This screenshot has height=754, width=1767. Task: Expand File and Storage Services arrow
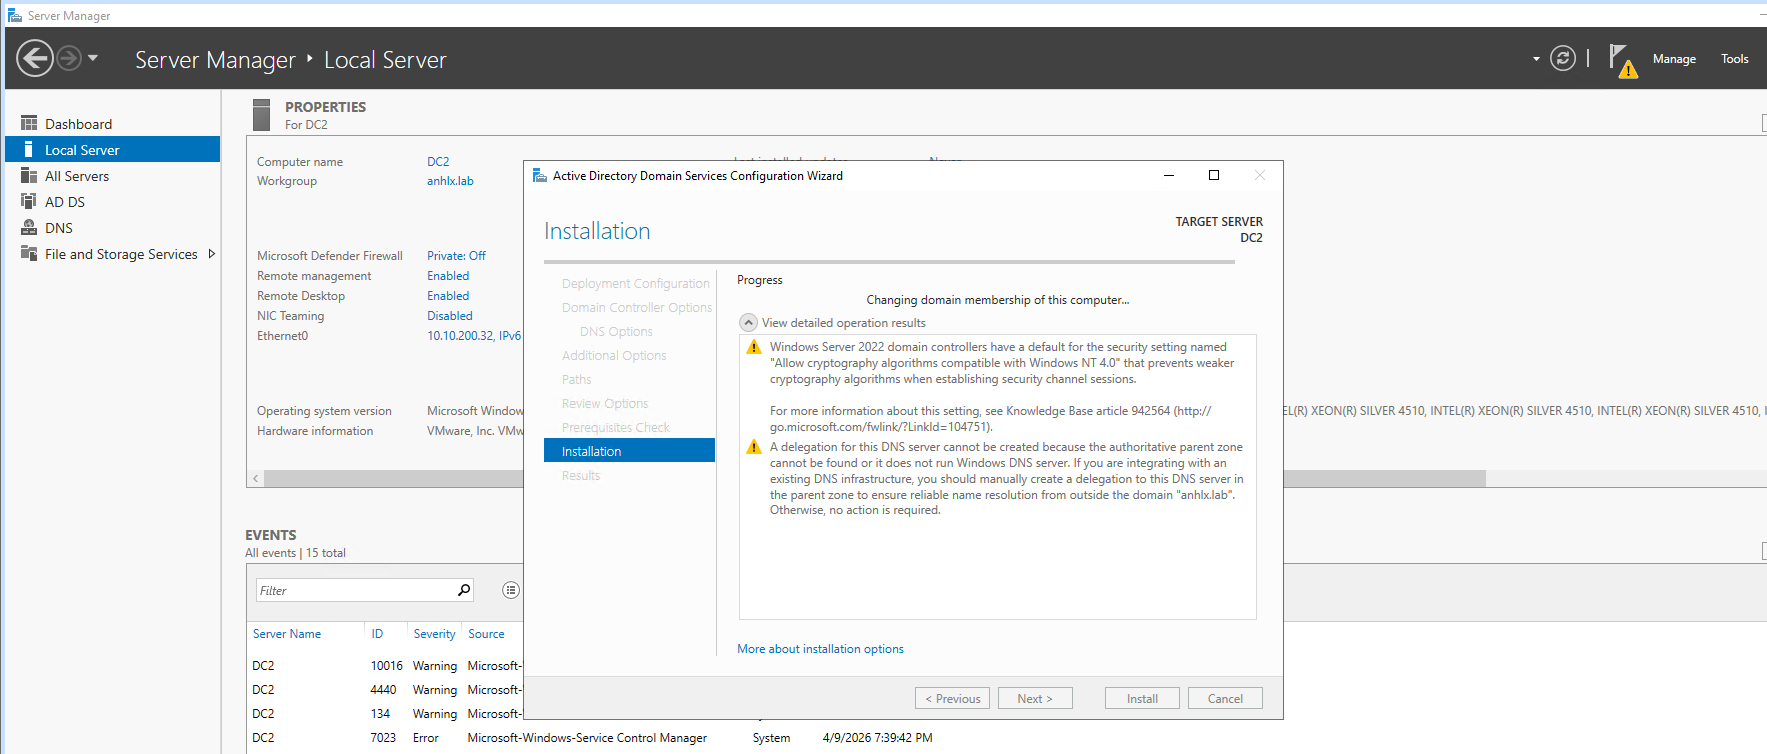coord(211,254)
